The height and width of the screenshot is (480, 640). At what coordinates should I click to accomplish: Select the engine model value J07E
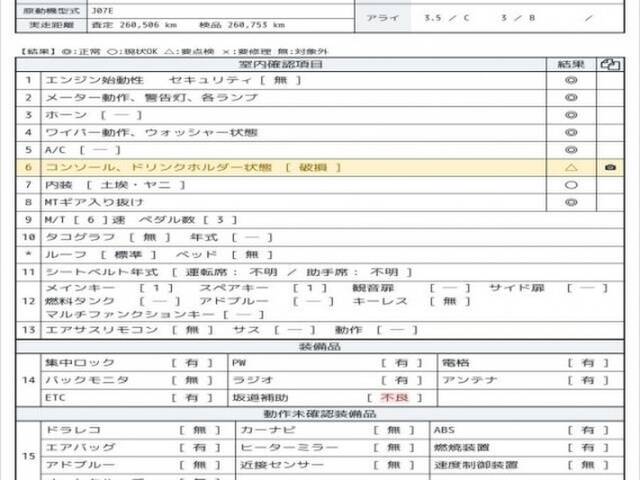click(x=102, y=11)
